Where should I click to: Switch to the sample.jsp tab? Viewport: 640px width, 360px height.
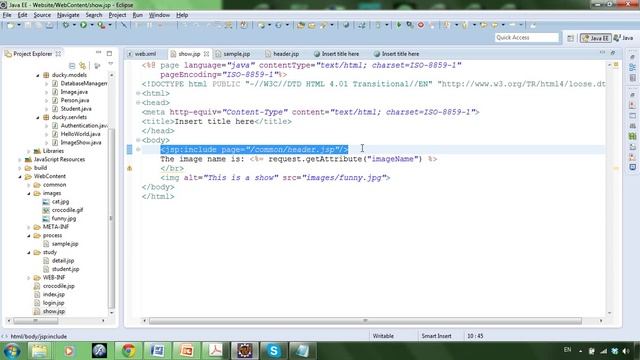236,54
